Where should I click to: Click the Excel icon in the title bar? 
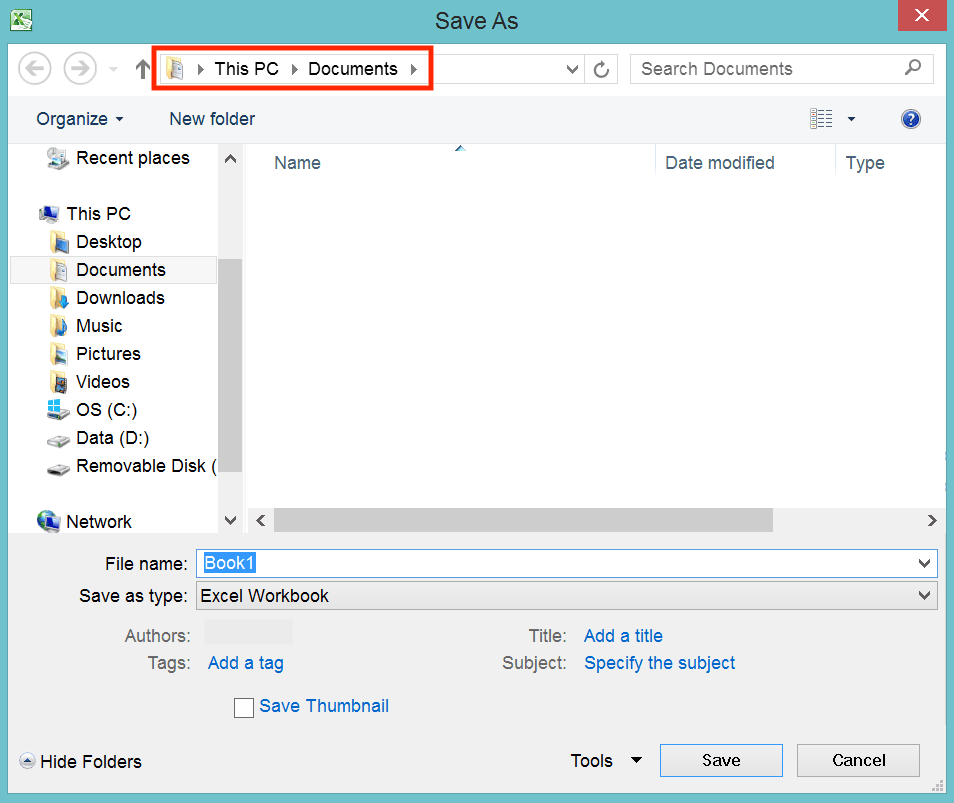pos(21,19)
